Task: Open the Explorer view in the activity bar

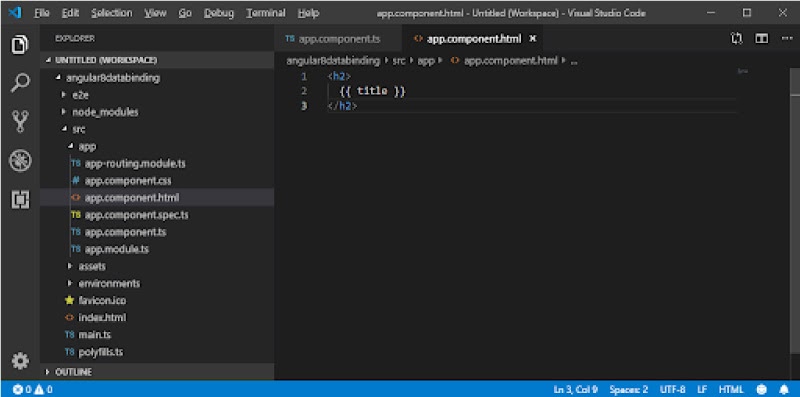Action: 20,45
